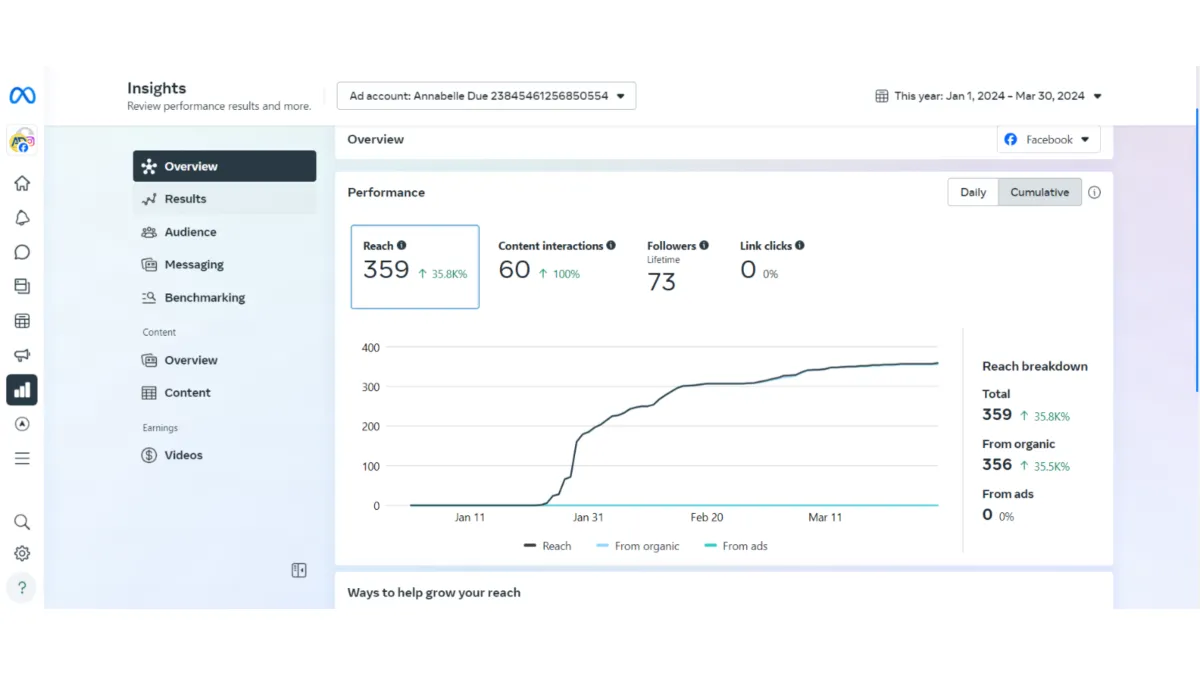
Task: Open the Search magnifier icon
Action: [x=22, y=522]
